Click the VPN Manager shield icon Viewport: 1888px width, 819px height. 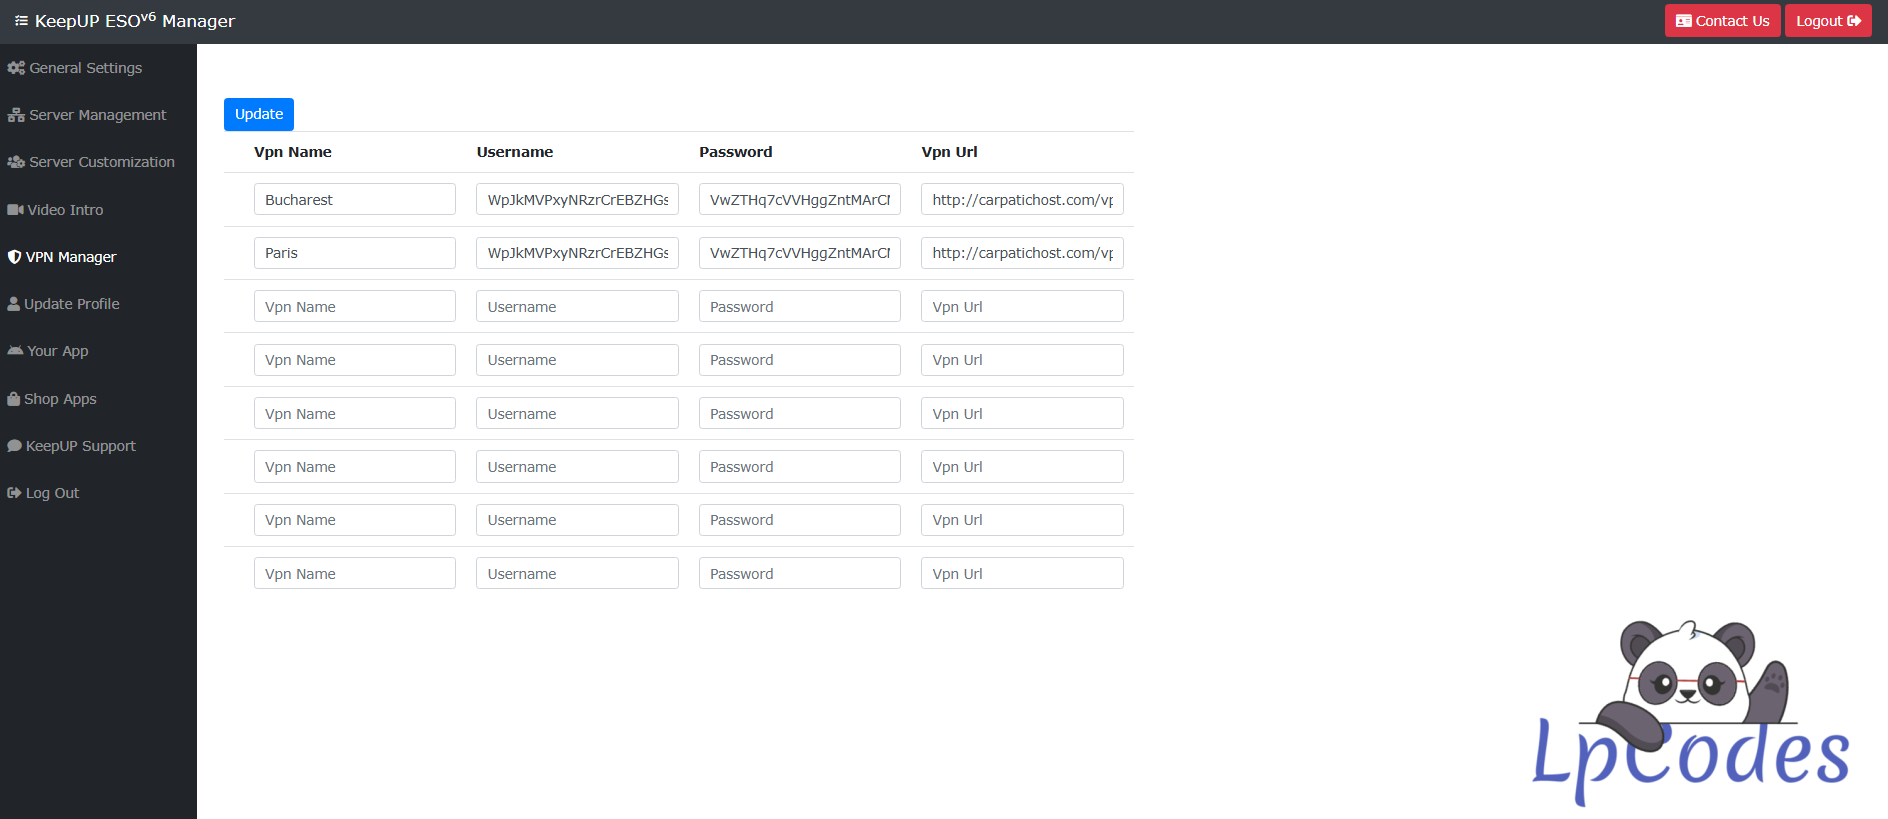(x=14, y=257)
